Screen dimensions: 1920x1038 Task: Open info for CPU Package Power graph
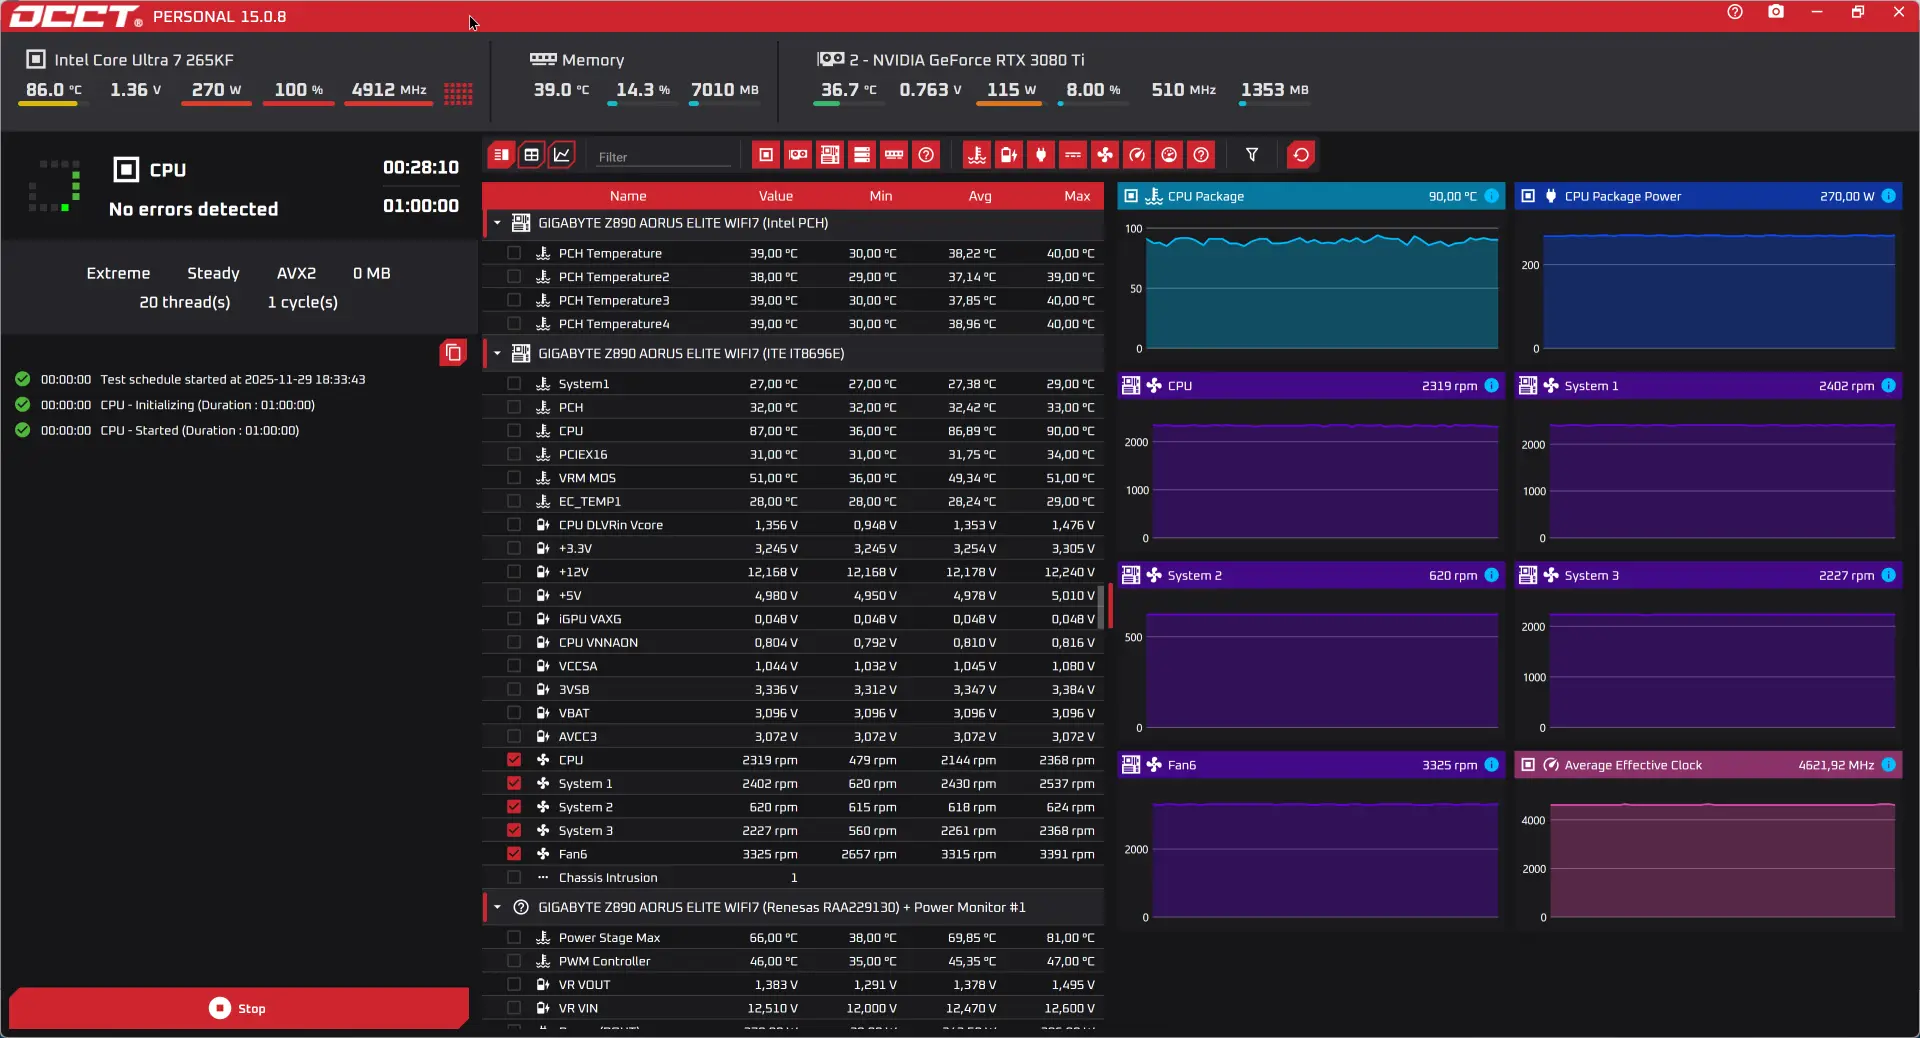[x=1889, y=196]
